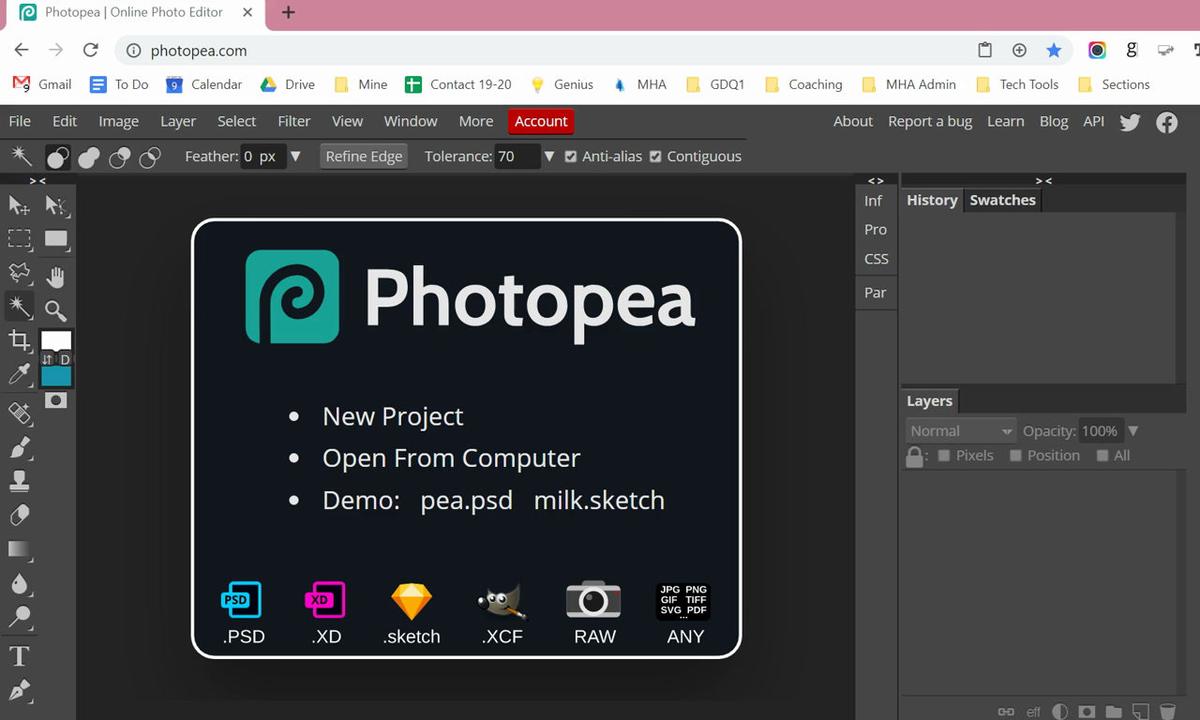Select the Crop tool
This screenshot has height=720, width=1200.
coord(19,341)
